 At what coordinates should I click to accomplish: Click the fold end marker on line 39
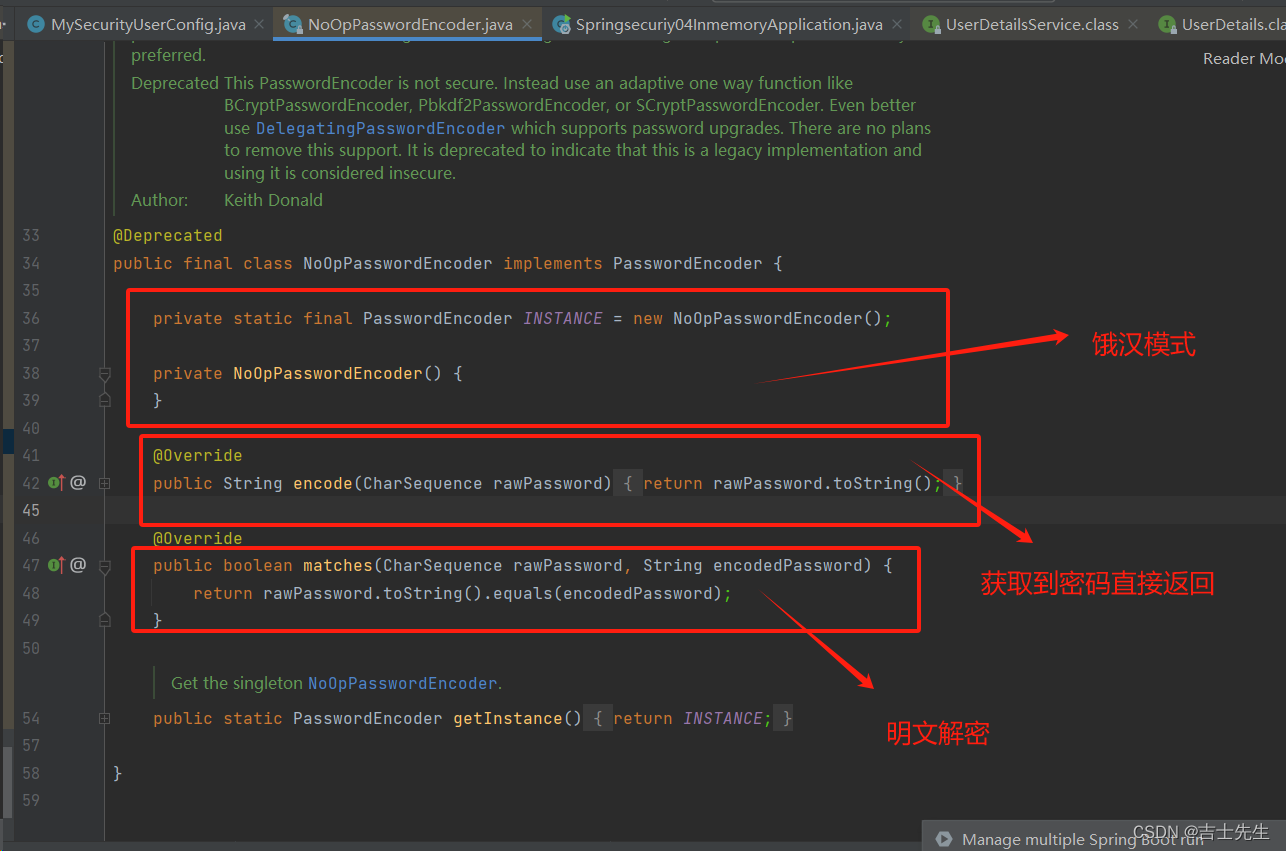pyautogui.click(x=104, y=400)
